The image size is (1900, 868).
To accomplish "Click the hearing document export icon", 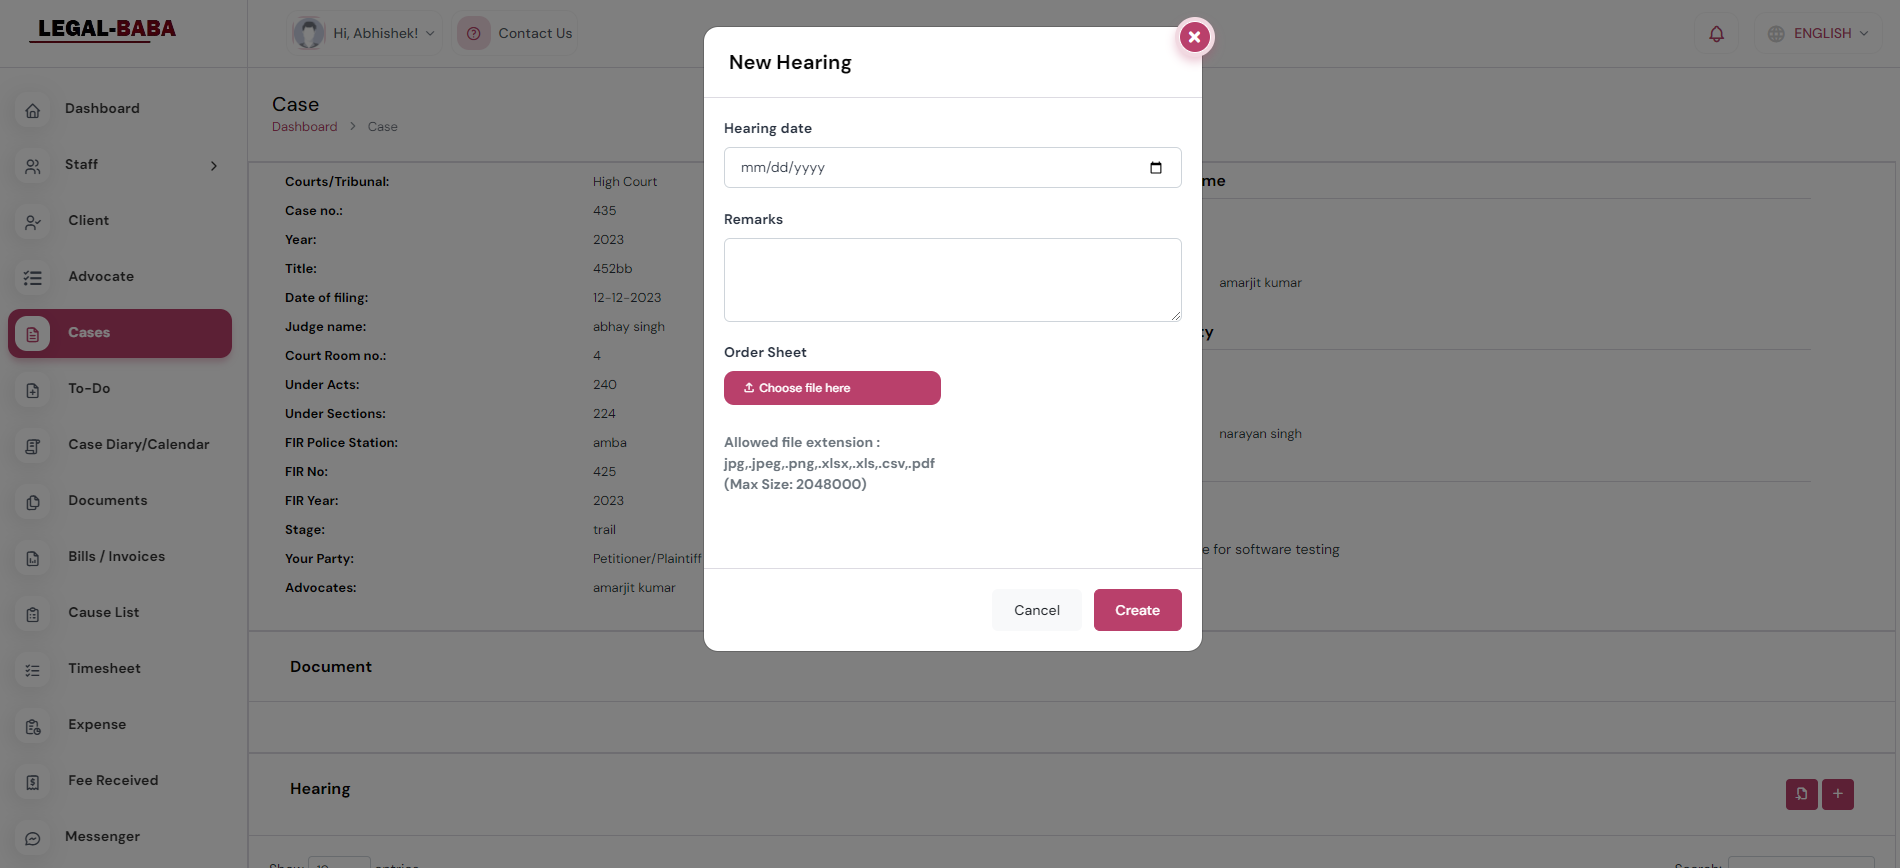I will point(1801,794).
